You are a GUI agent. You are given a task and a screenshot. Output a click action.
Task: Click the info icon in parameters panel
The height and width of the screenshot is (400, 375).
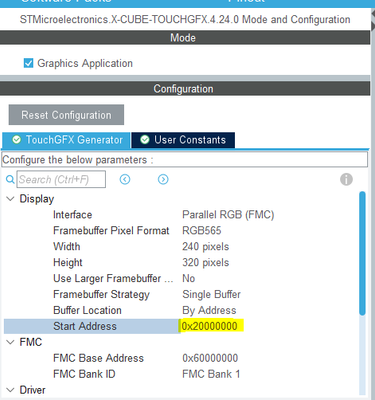346,179
